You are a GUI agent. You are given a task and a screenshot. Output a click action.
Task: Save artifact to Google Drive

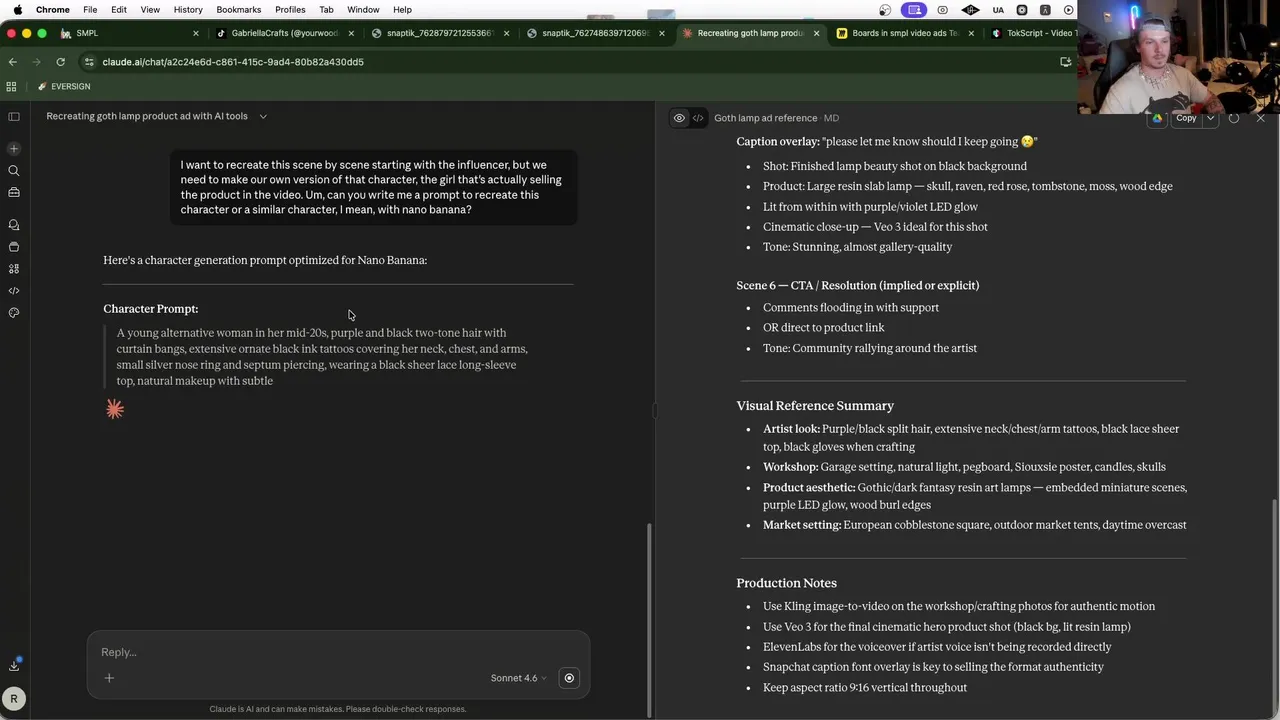click(1157, 118)
